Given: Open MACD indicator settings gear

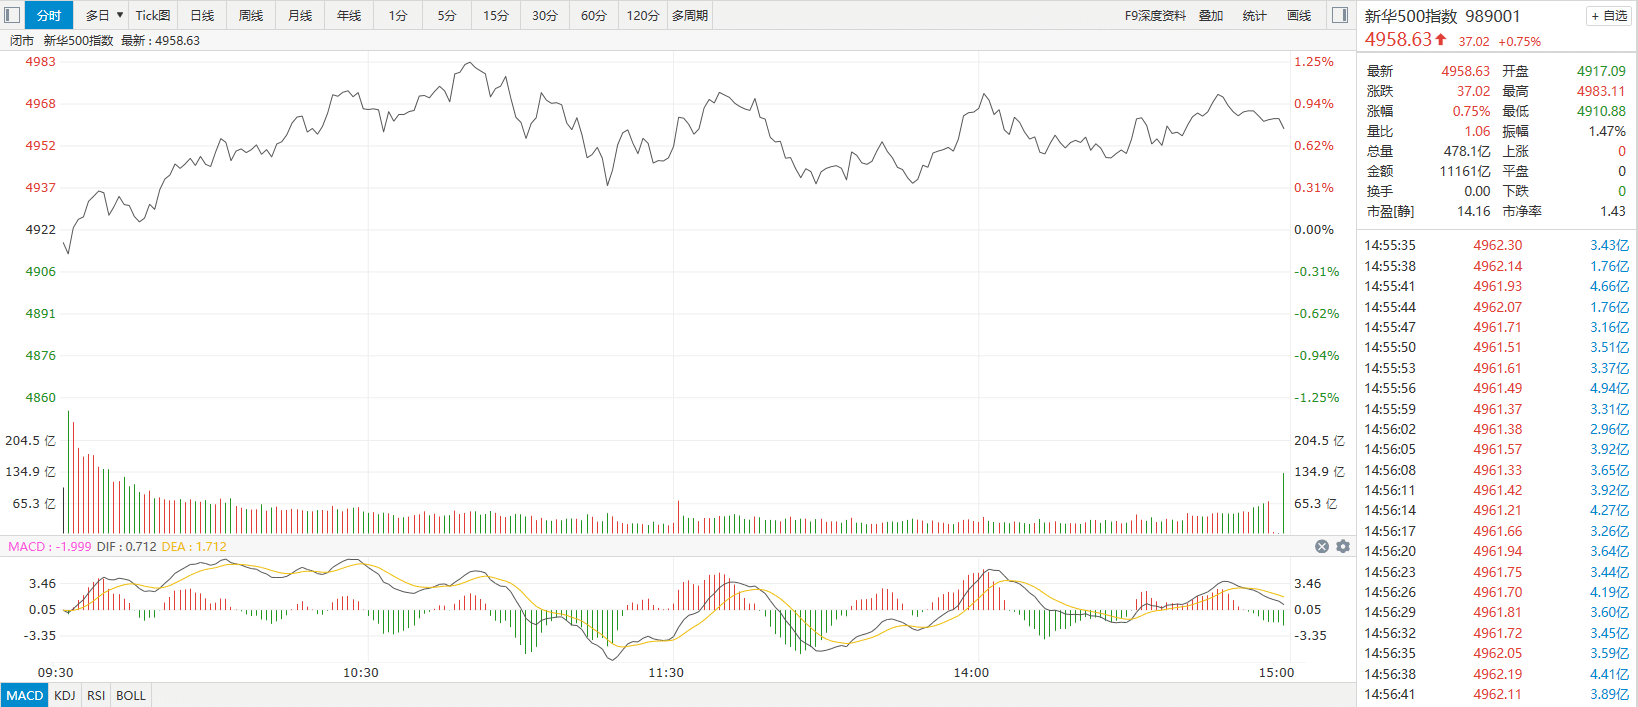Looking at the screenshot, I should point(1343,546).
